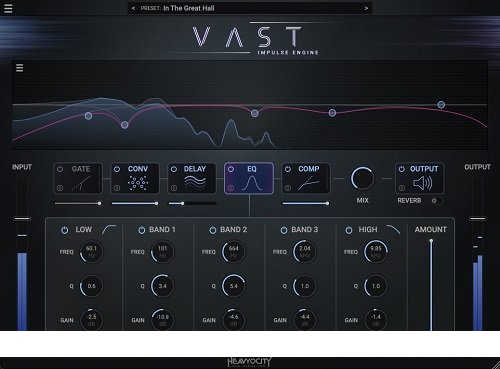Click the BAND 1 GAIN knob -10.9
The height and width of the screenshot is (369, 500).
pos(162,320)
